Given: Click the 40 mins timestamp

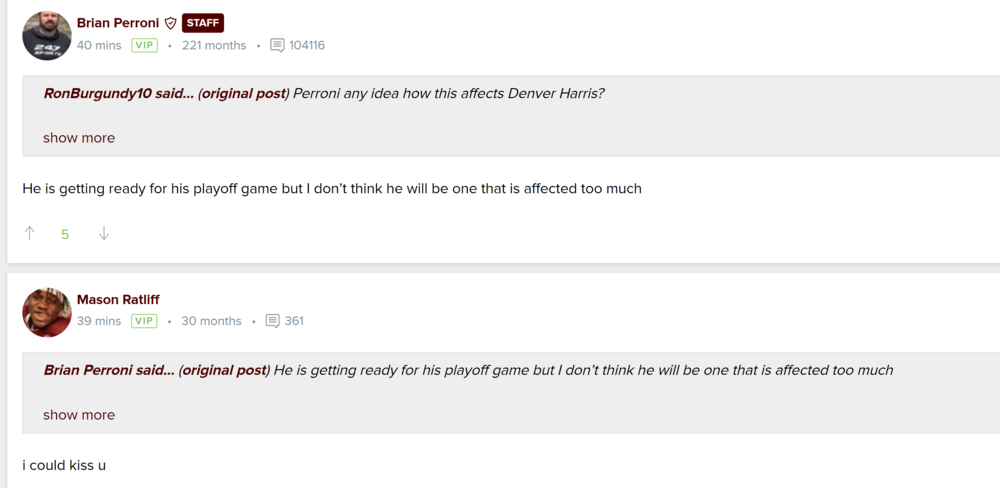Looking at the screenshot, I should coord(99,45).
